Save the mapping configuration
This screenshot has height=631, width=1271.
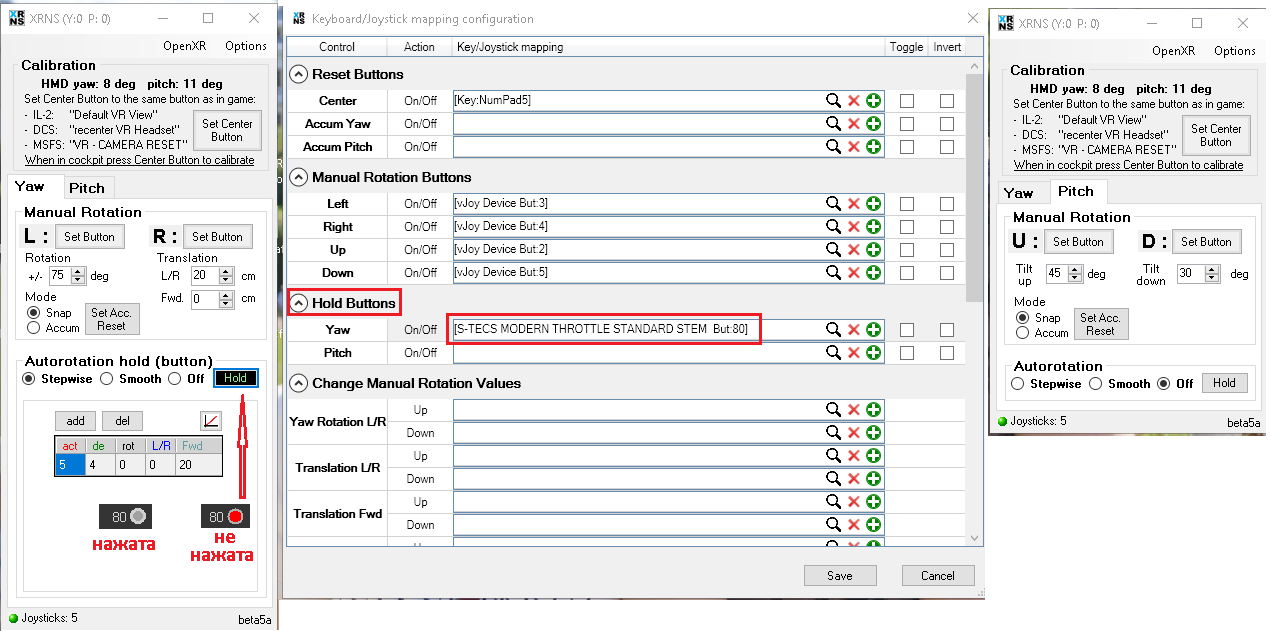pos(840,575)
